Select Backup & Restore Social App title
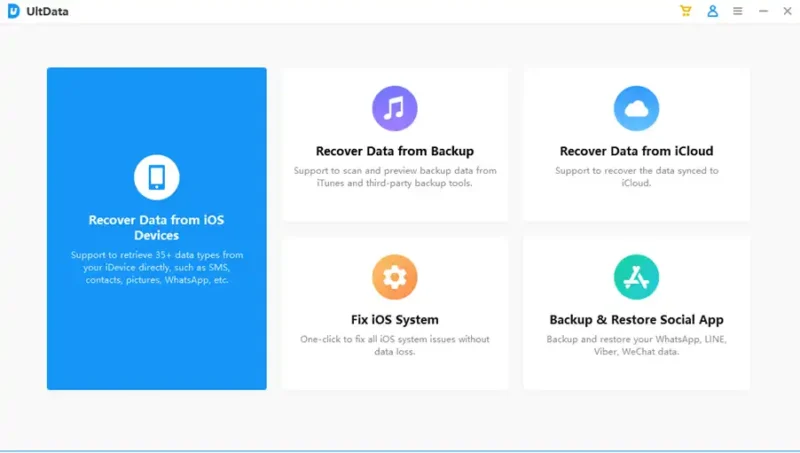This screenshot has width=800, height=453. 636,320
